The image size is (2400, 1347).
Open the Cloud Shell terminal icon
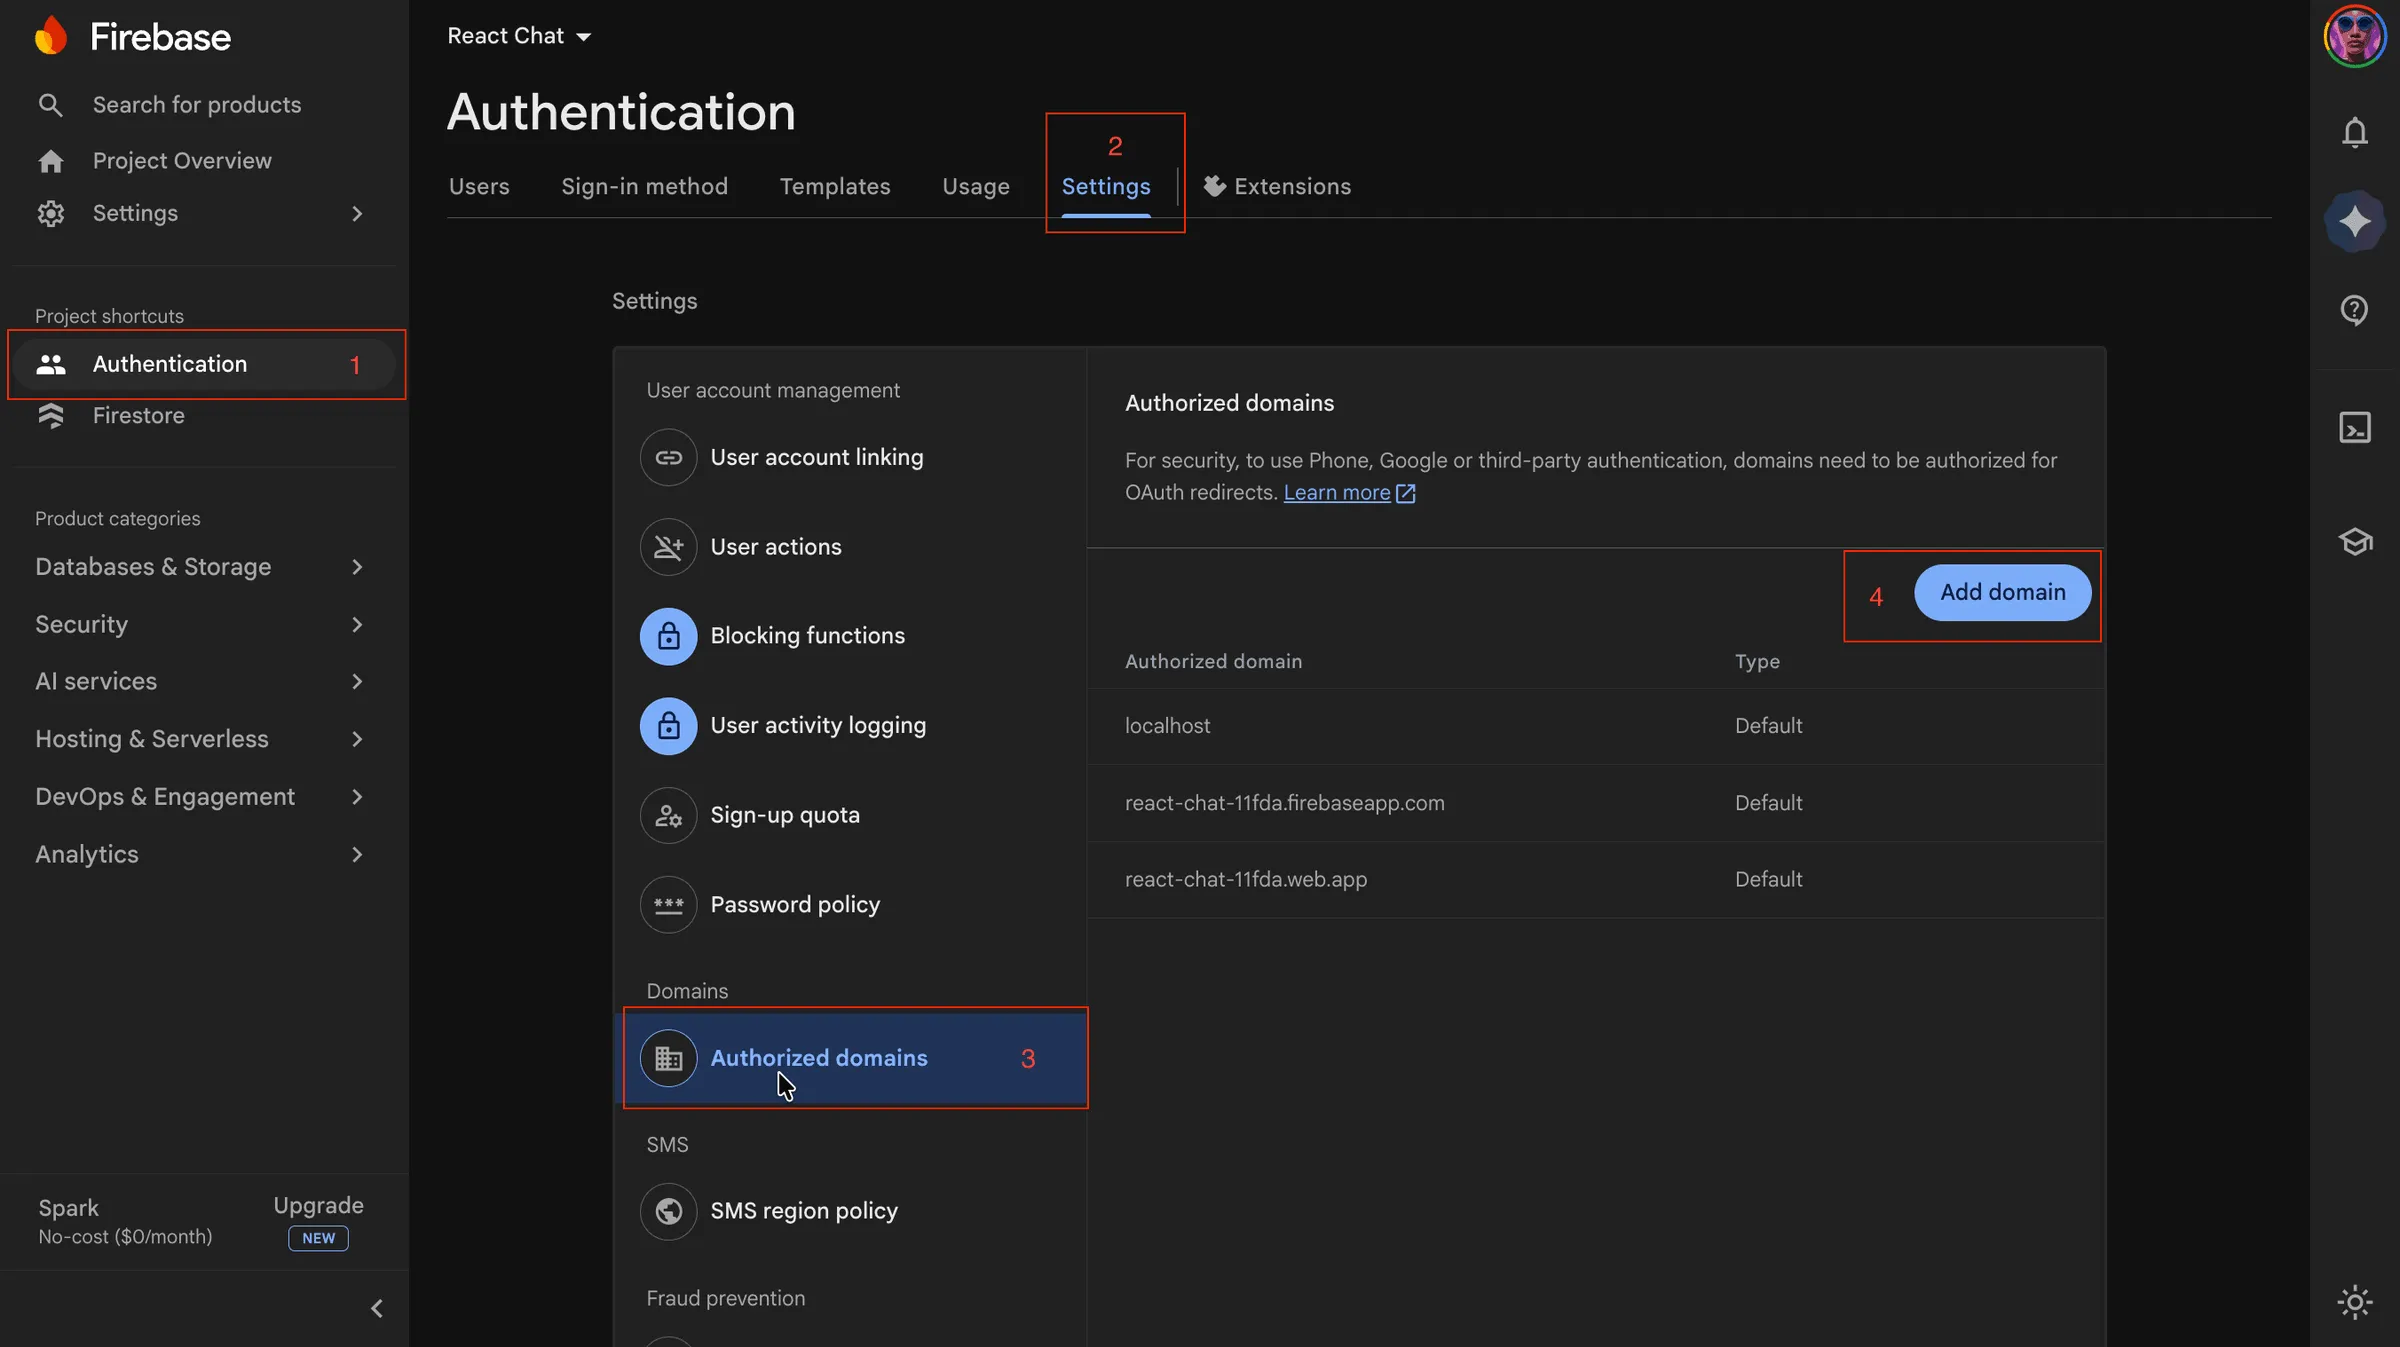[x=2355, y=428]
